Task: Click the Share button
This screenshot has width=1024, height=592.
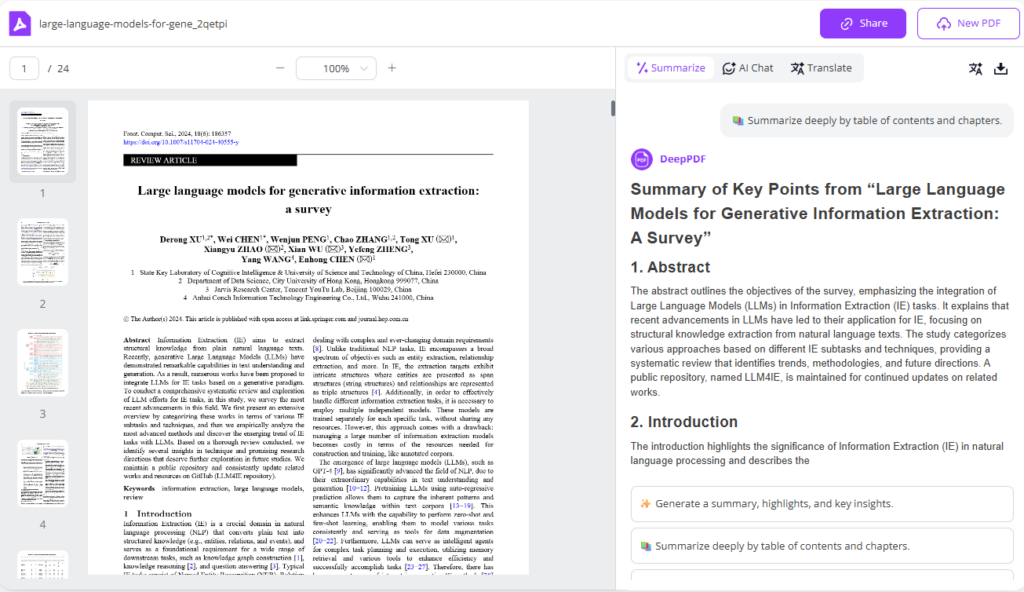Action: (x=862, y=22)
